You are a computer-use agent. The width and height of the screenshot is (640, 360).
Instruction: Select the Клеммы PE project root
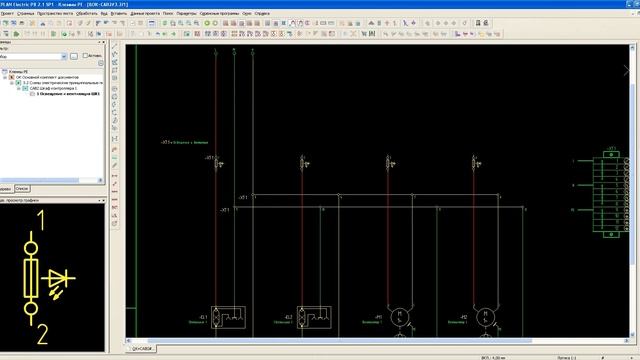click(x=18, y=71)
